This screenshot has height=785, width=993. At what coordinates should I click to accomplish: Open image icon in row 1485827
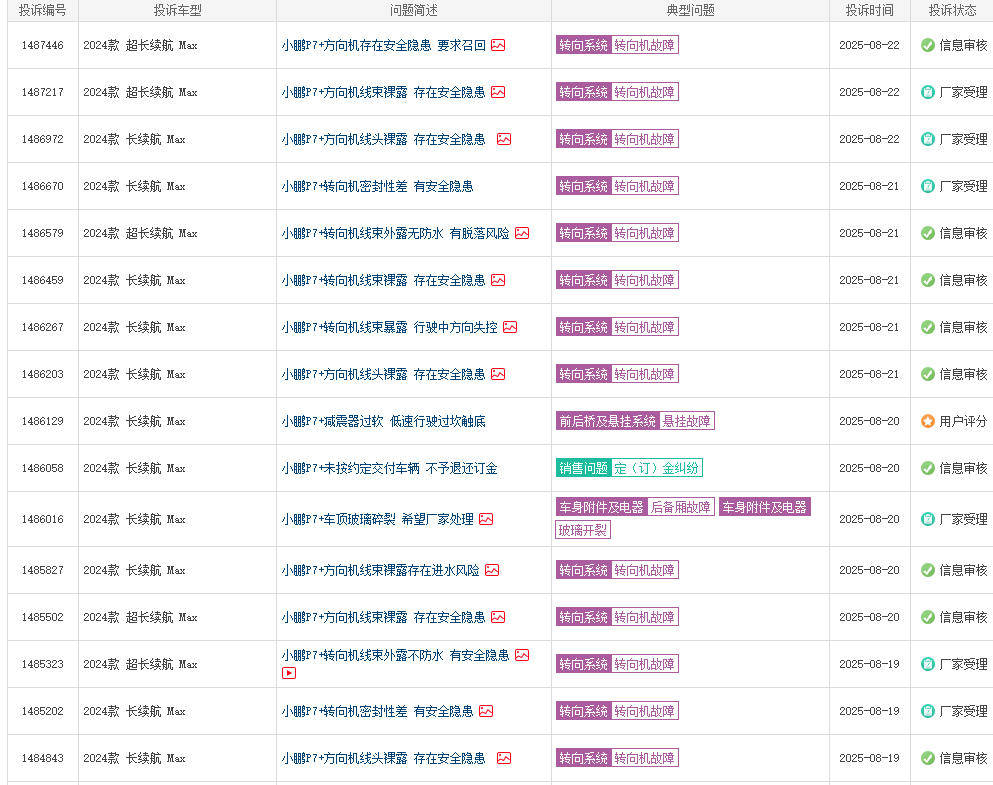click(x=492, y=570)
